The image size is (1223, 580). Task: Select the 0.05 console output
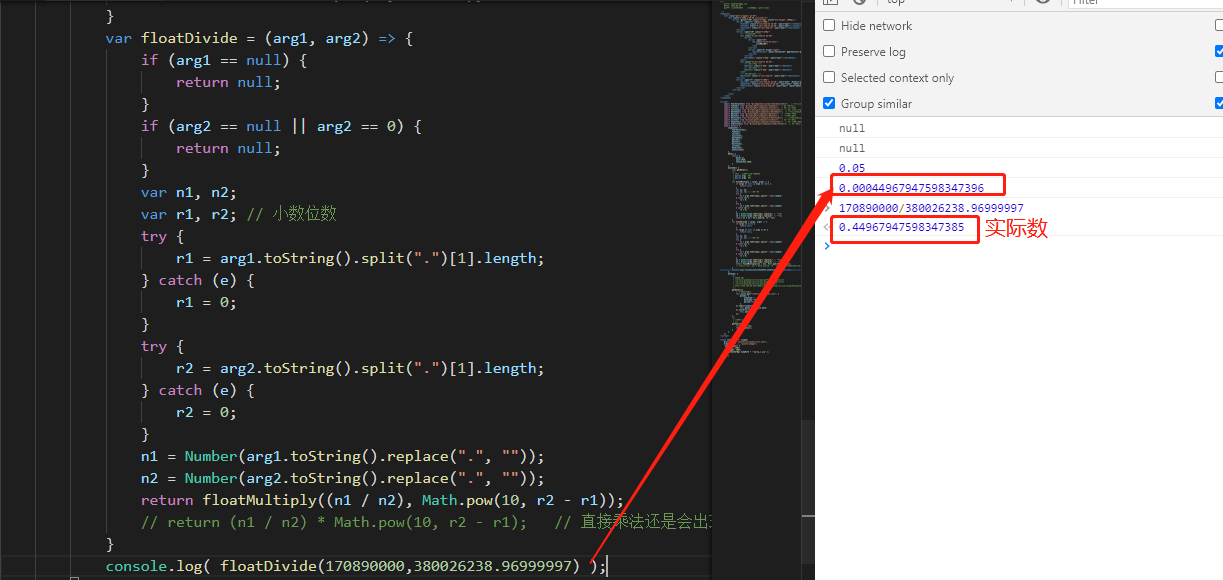coord(852,168)
